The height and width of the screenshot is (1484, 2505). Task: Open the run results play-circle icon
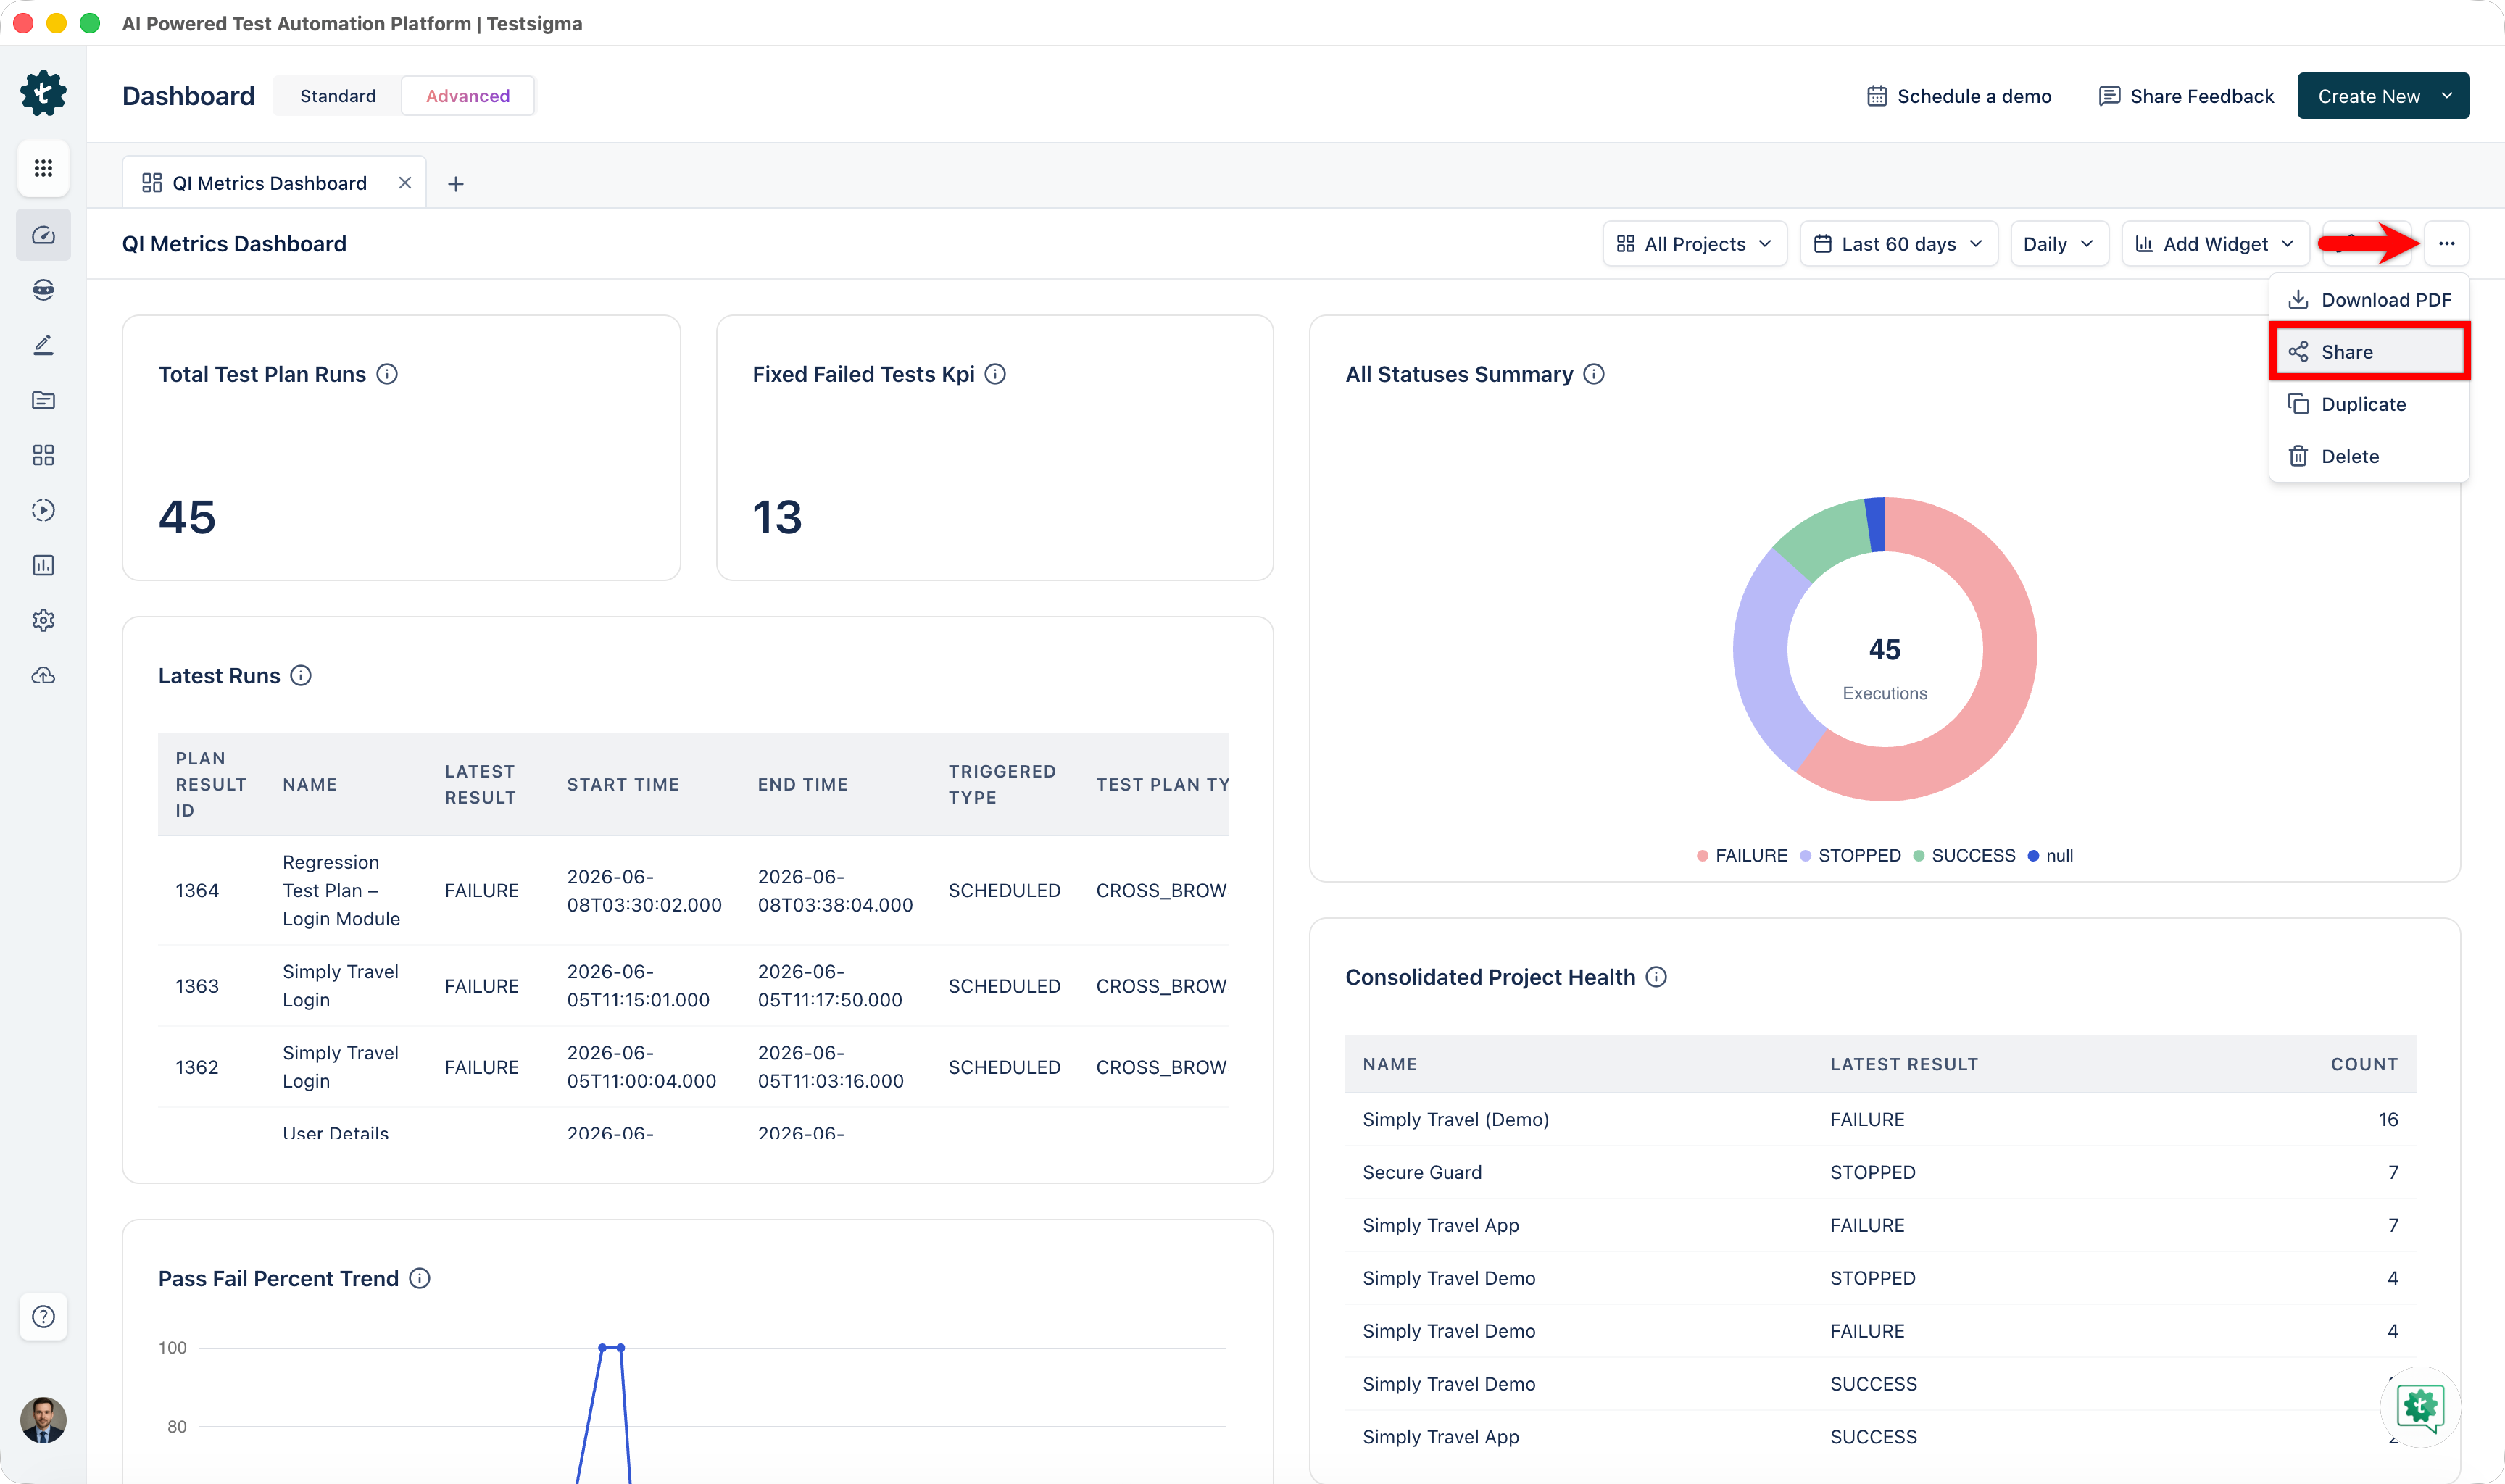coord(43,510)
